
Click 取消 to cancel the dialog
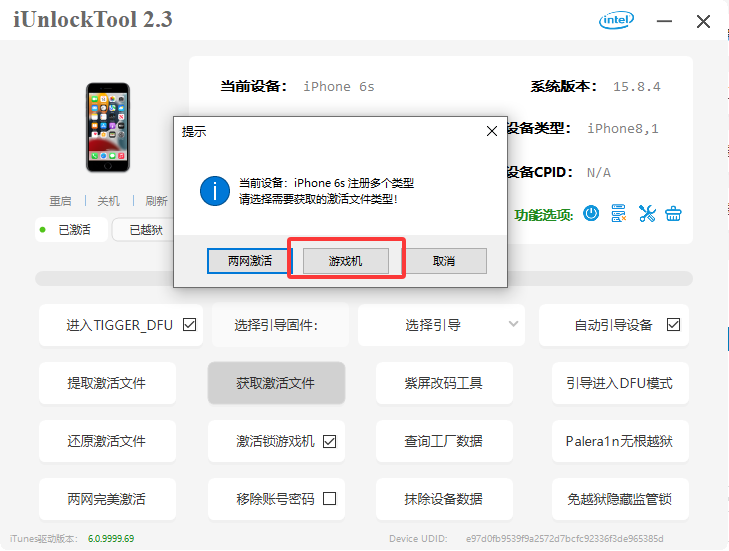pos(444,261)
